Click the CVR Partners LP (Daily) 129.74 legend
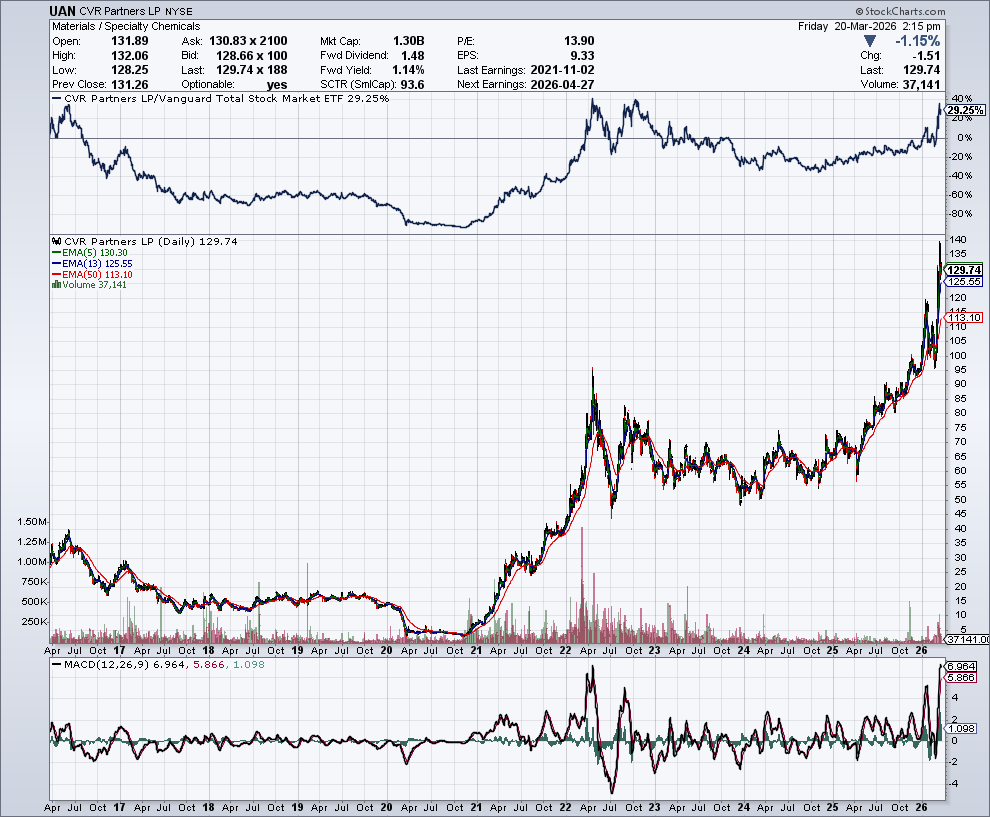The height and width of the screenshot is (817, 990). click(x=151, y=241)
